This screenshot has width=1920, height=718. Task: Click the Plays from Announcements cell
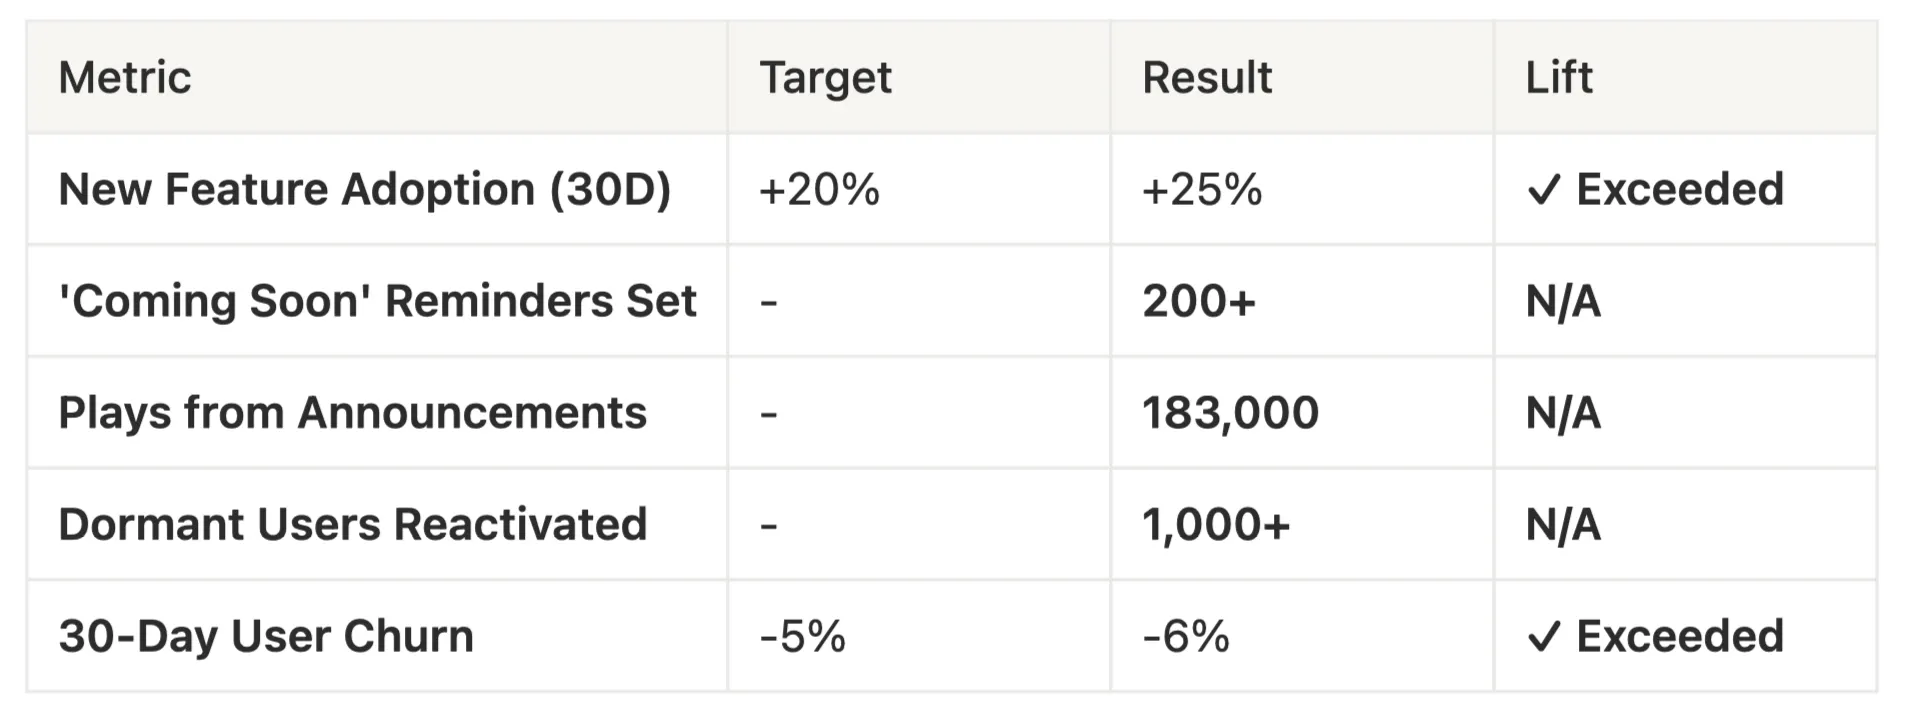(x=352, y=413)
